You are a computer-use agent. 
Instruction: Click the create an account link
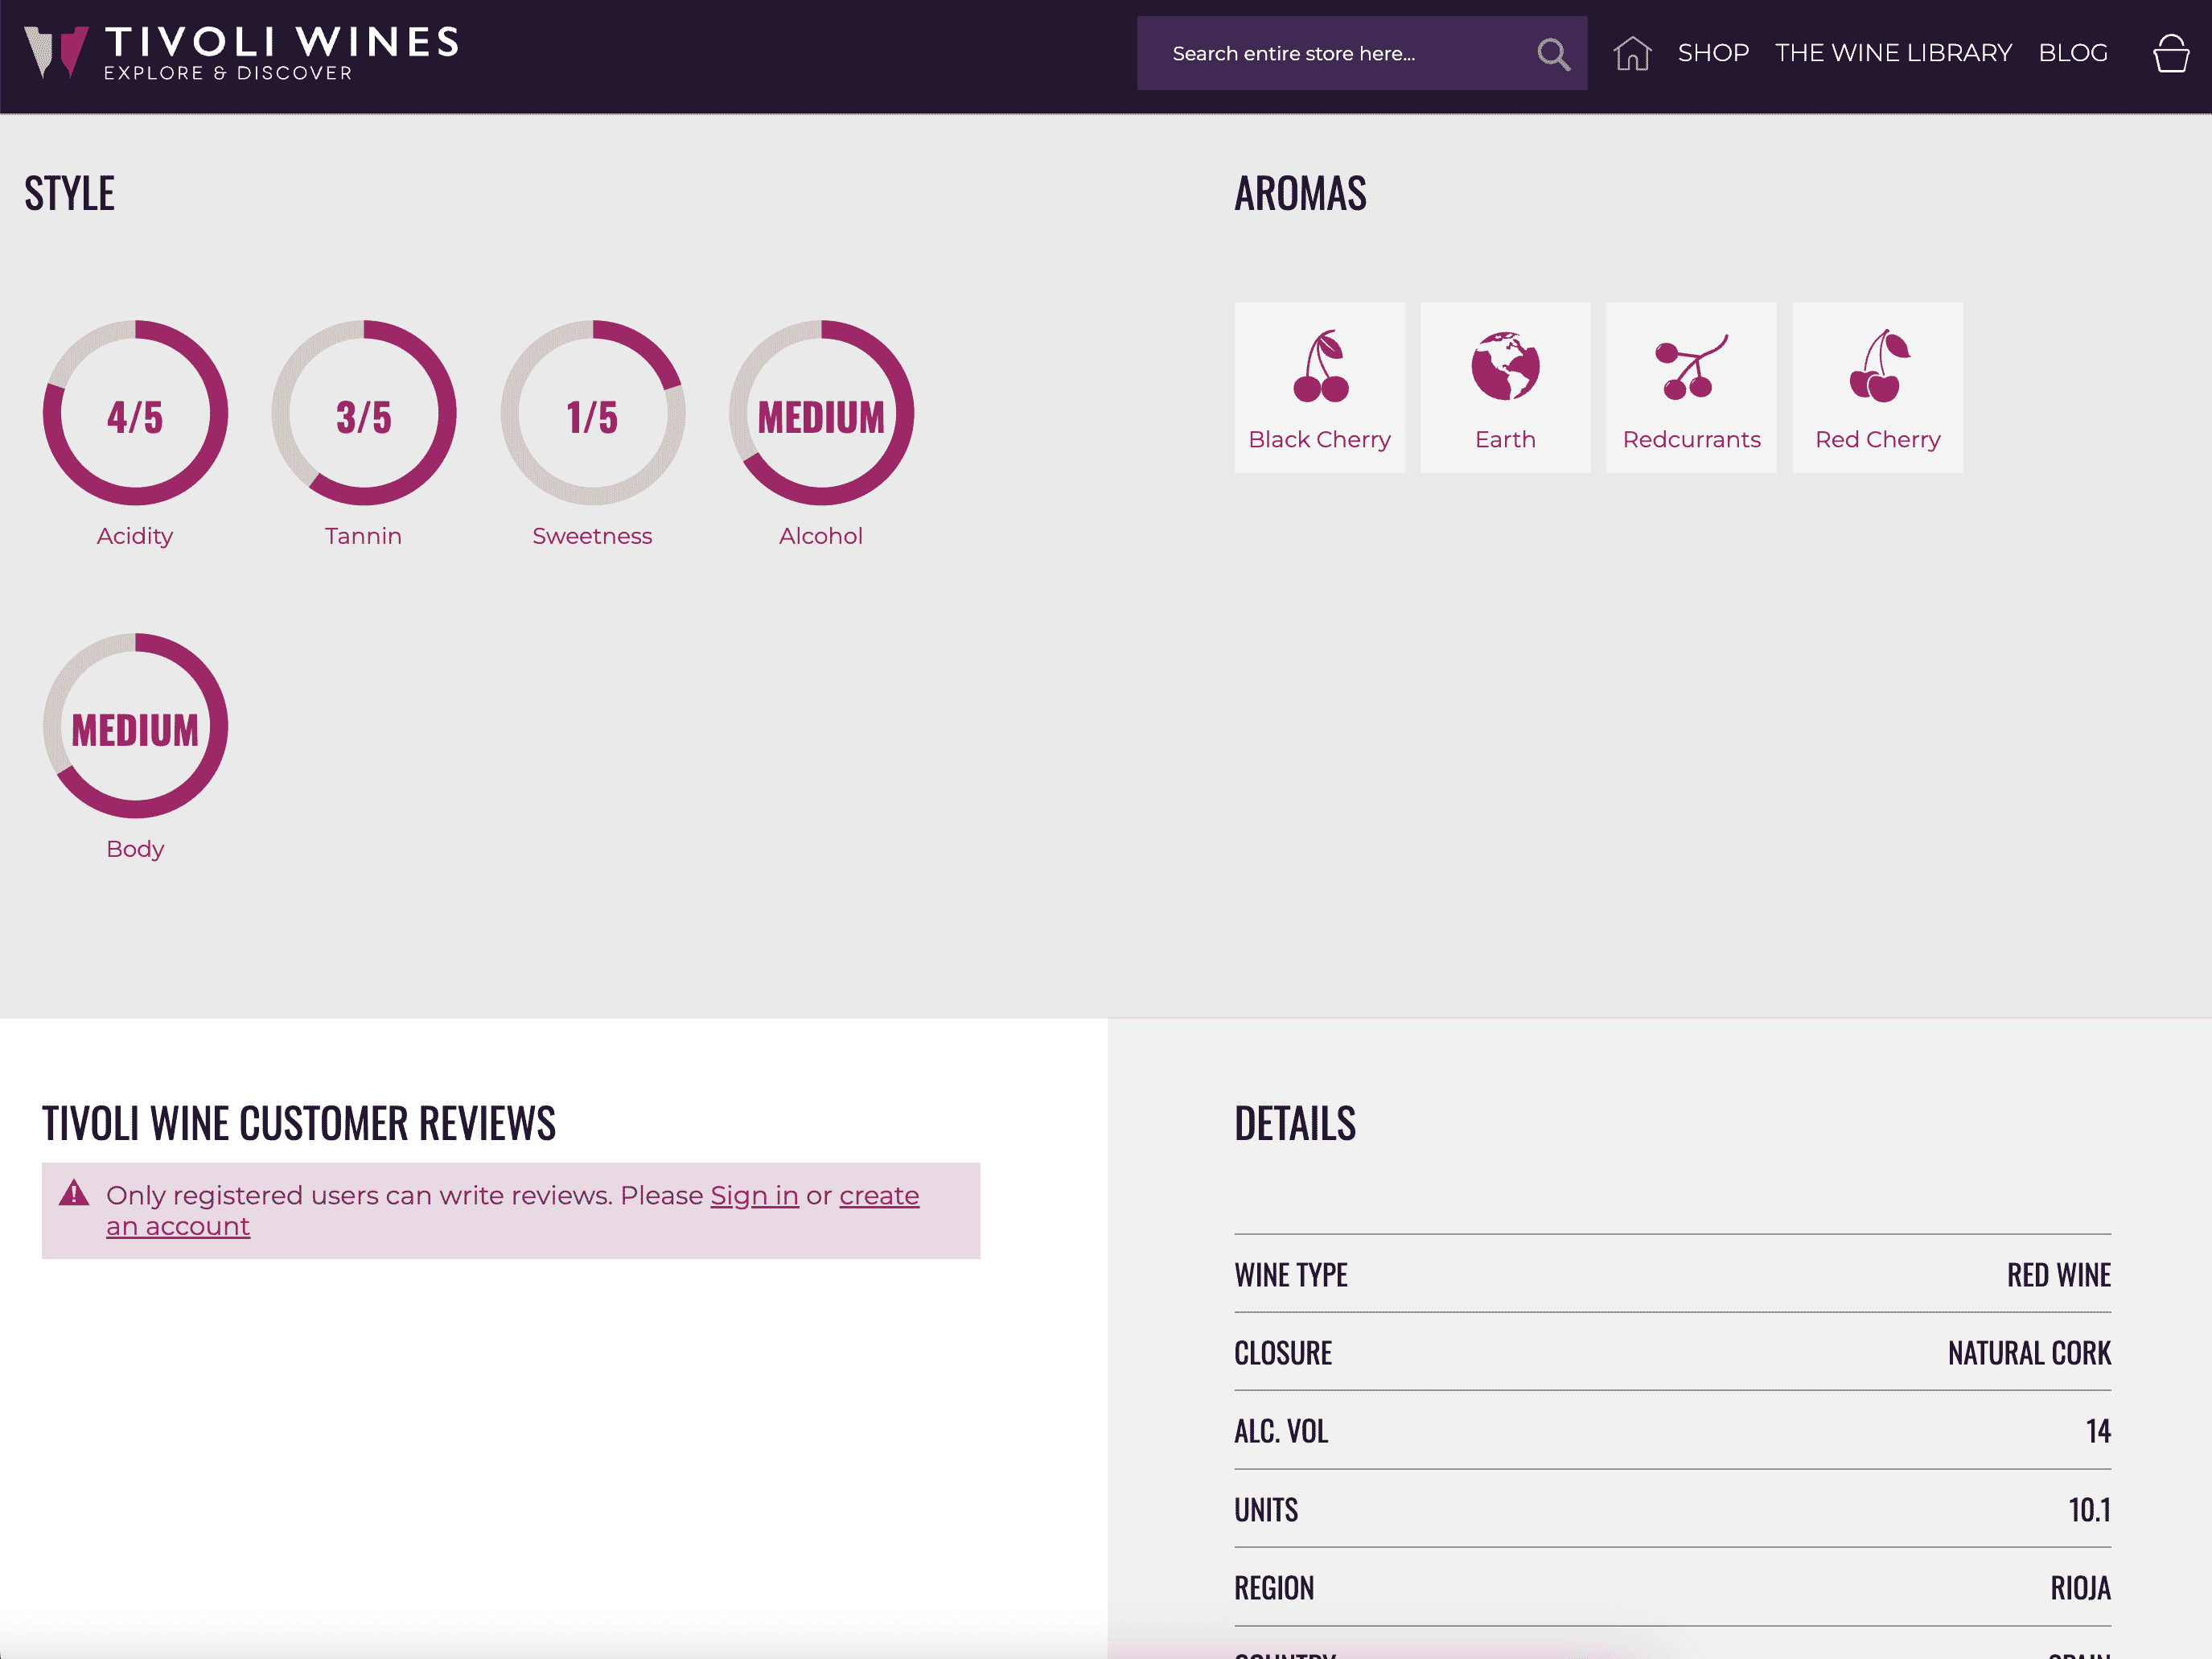[878, 1196]
